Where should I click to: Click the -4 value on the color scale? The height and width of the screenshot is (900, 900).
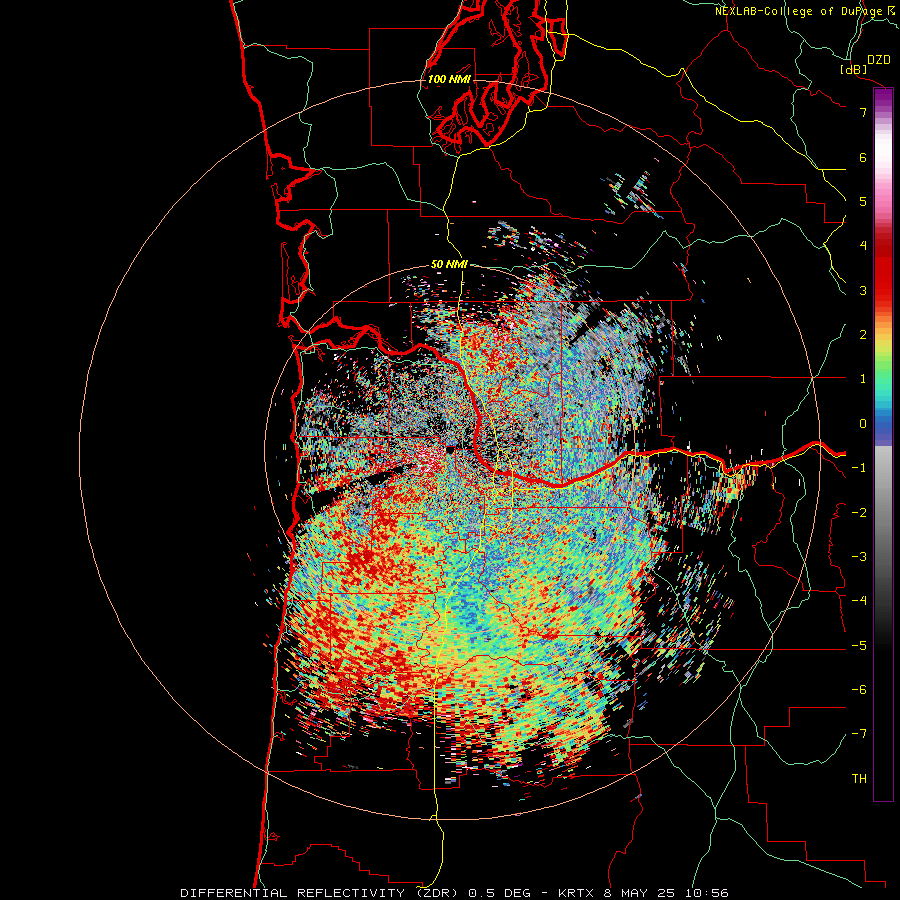[859, 601]
